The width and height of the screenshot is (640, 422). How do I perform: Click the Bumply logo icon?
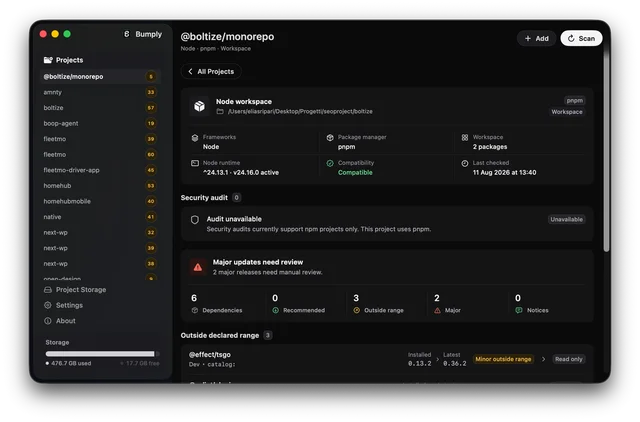click(x=127, y=34)
